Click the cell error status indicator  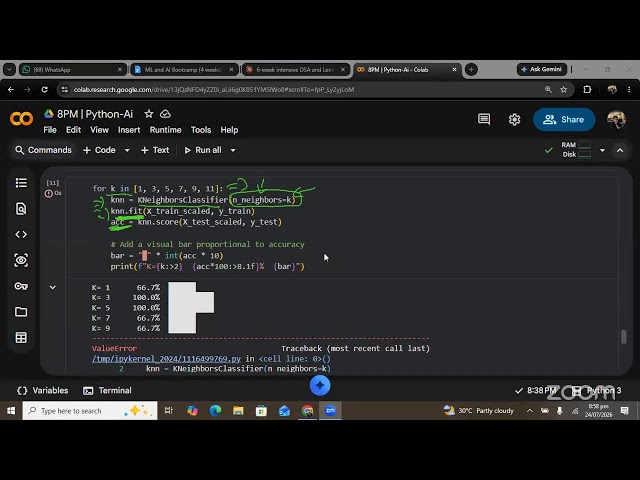click(49, 193)
